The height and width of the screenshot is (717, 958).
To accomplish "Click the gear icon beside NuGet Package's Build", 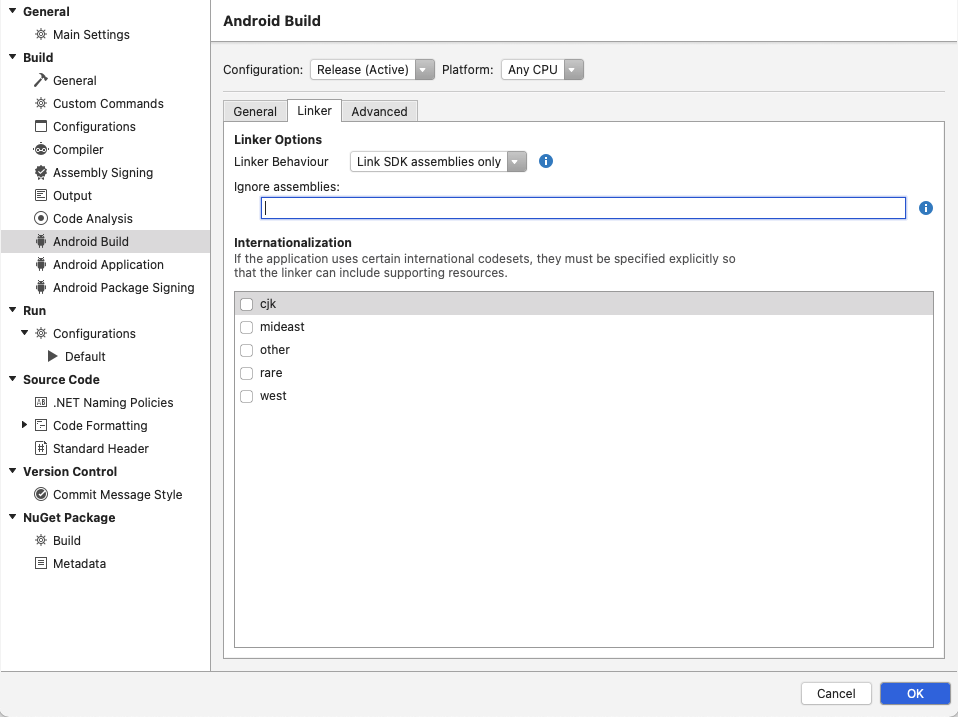I will [40, 540].
